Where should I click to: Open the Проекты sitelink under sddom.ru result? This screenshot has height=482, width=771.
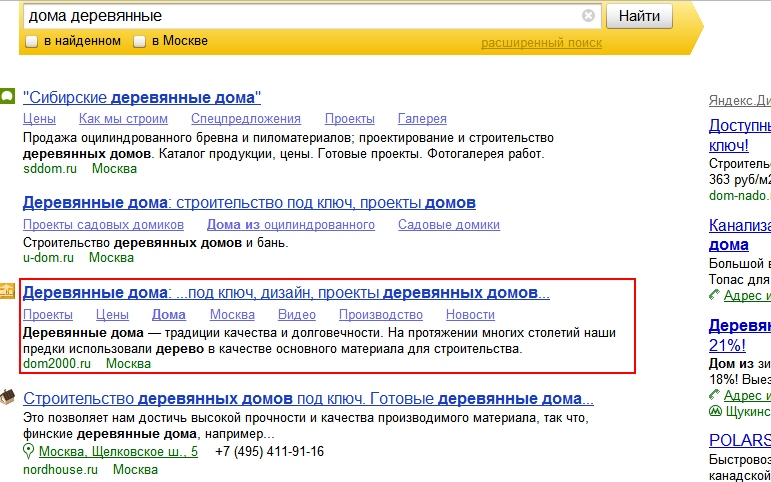[350, 119]
